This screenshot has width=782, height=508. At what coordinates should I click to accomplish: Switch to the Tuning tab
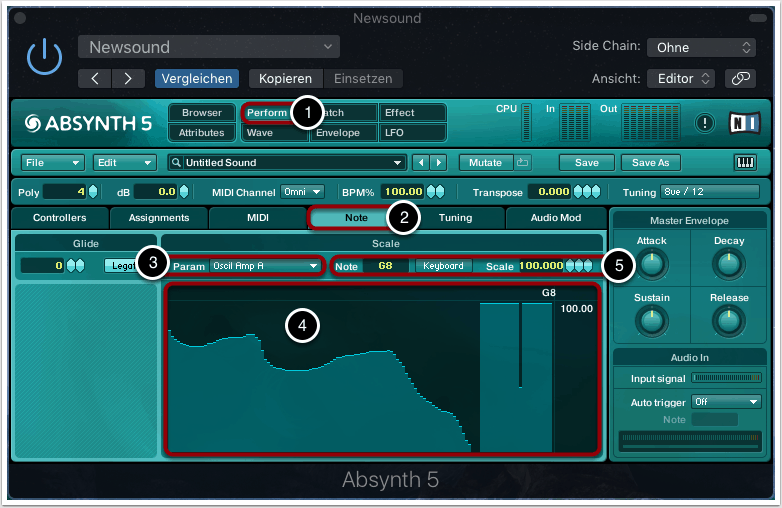(x=455, y=217)
